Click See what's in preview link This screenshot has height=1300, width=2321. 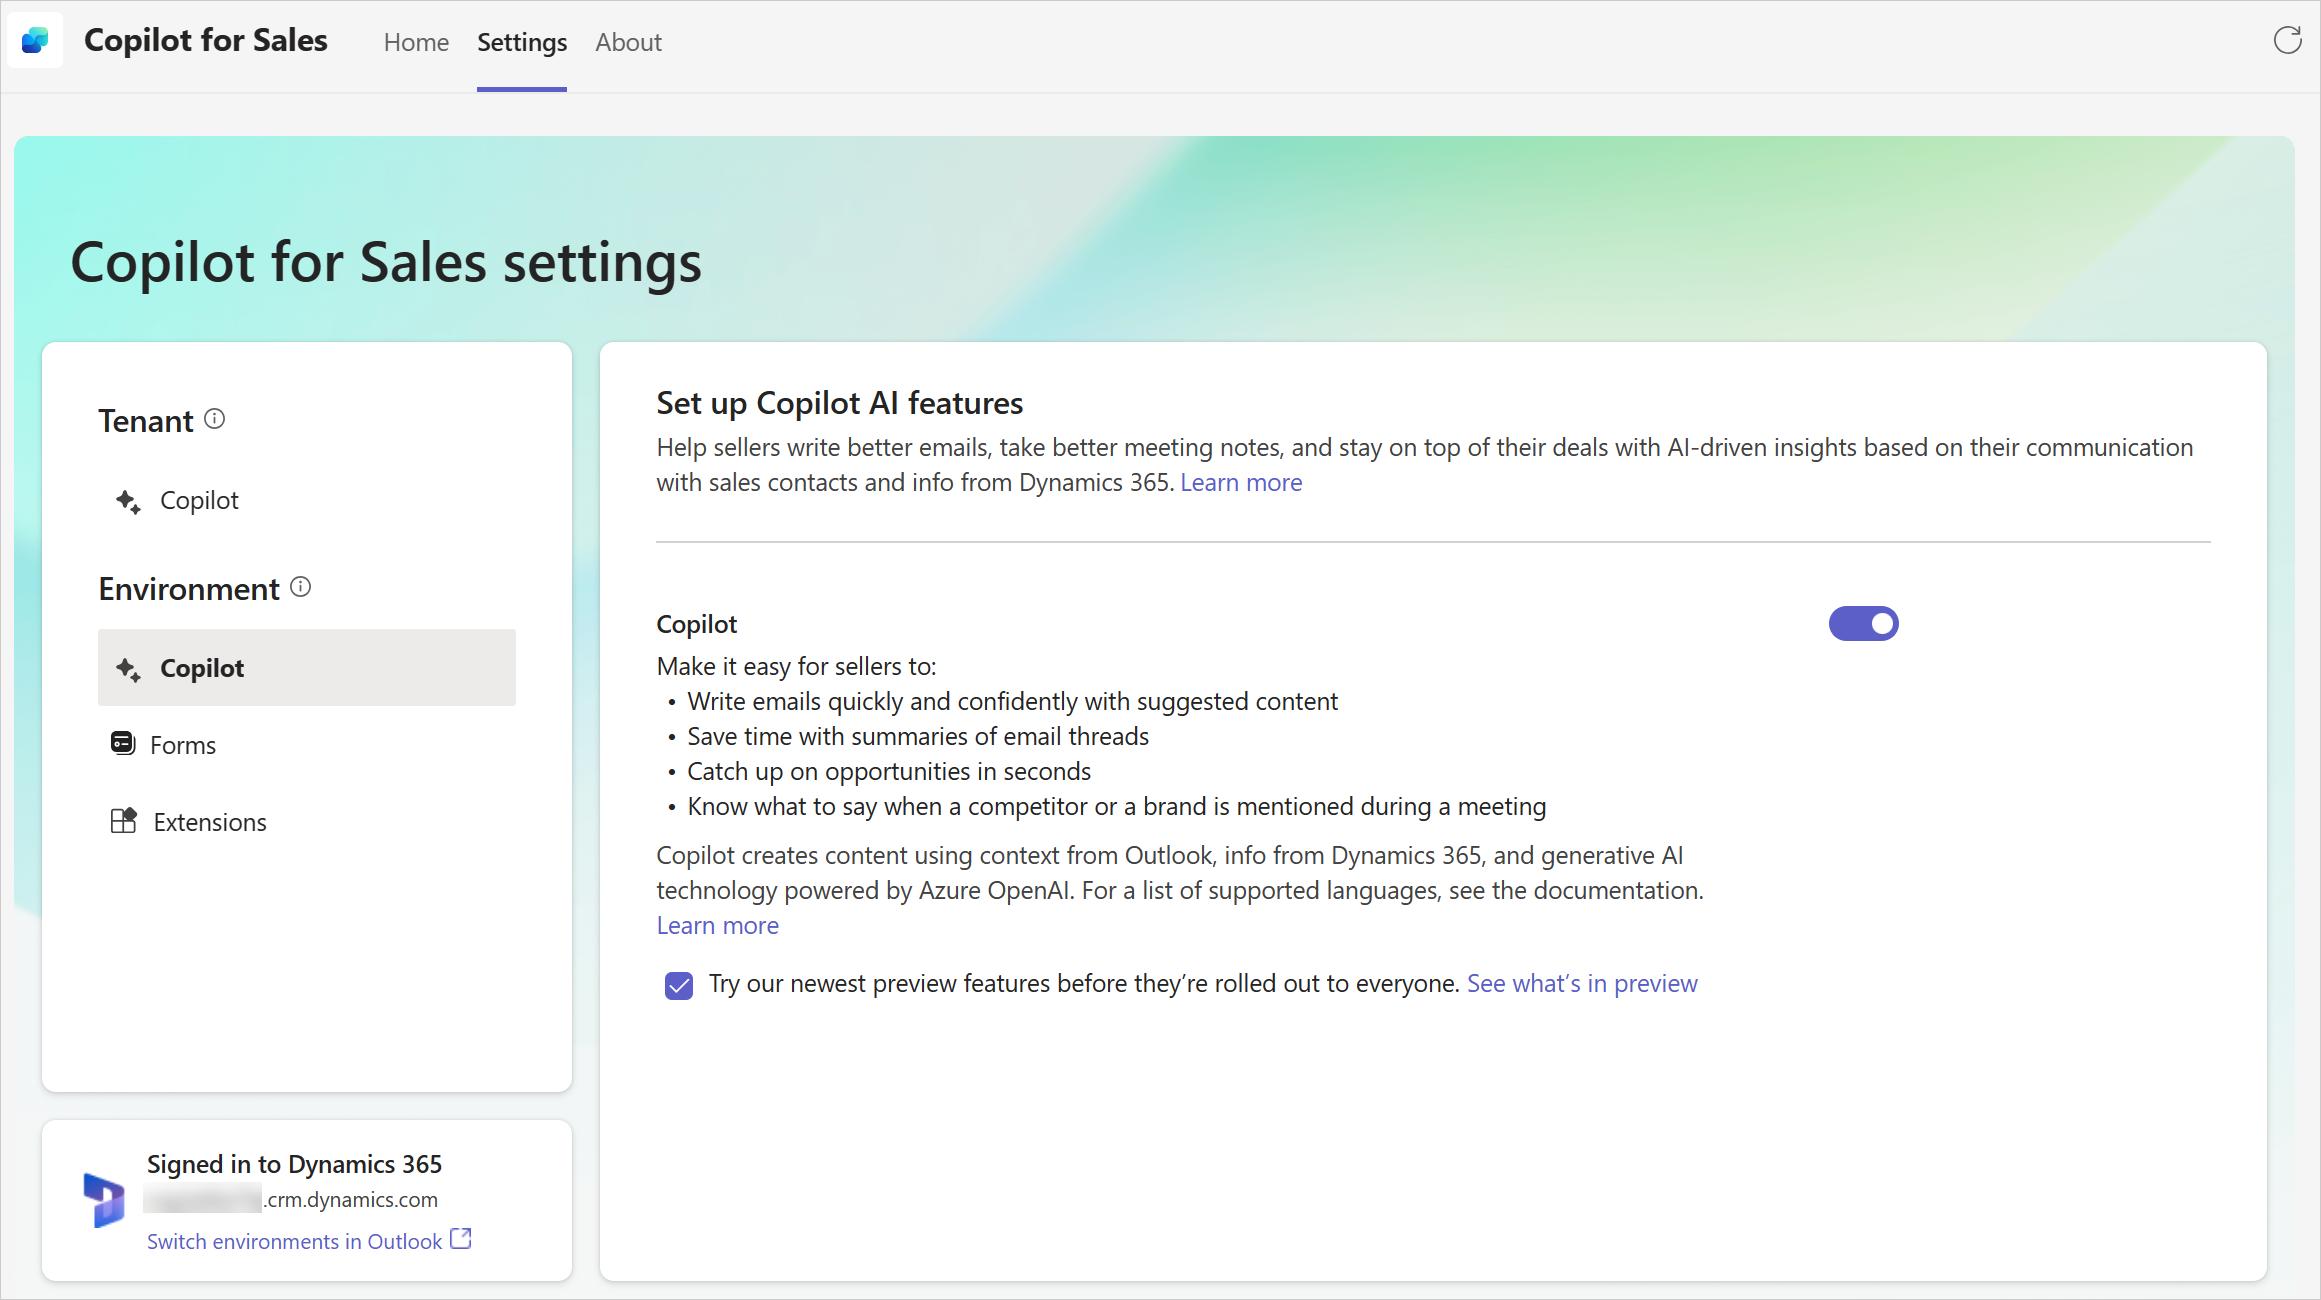pyautogui.click(x=1581, y=983)
